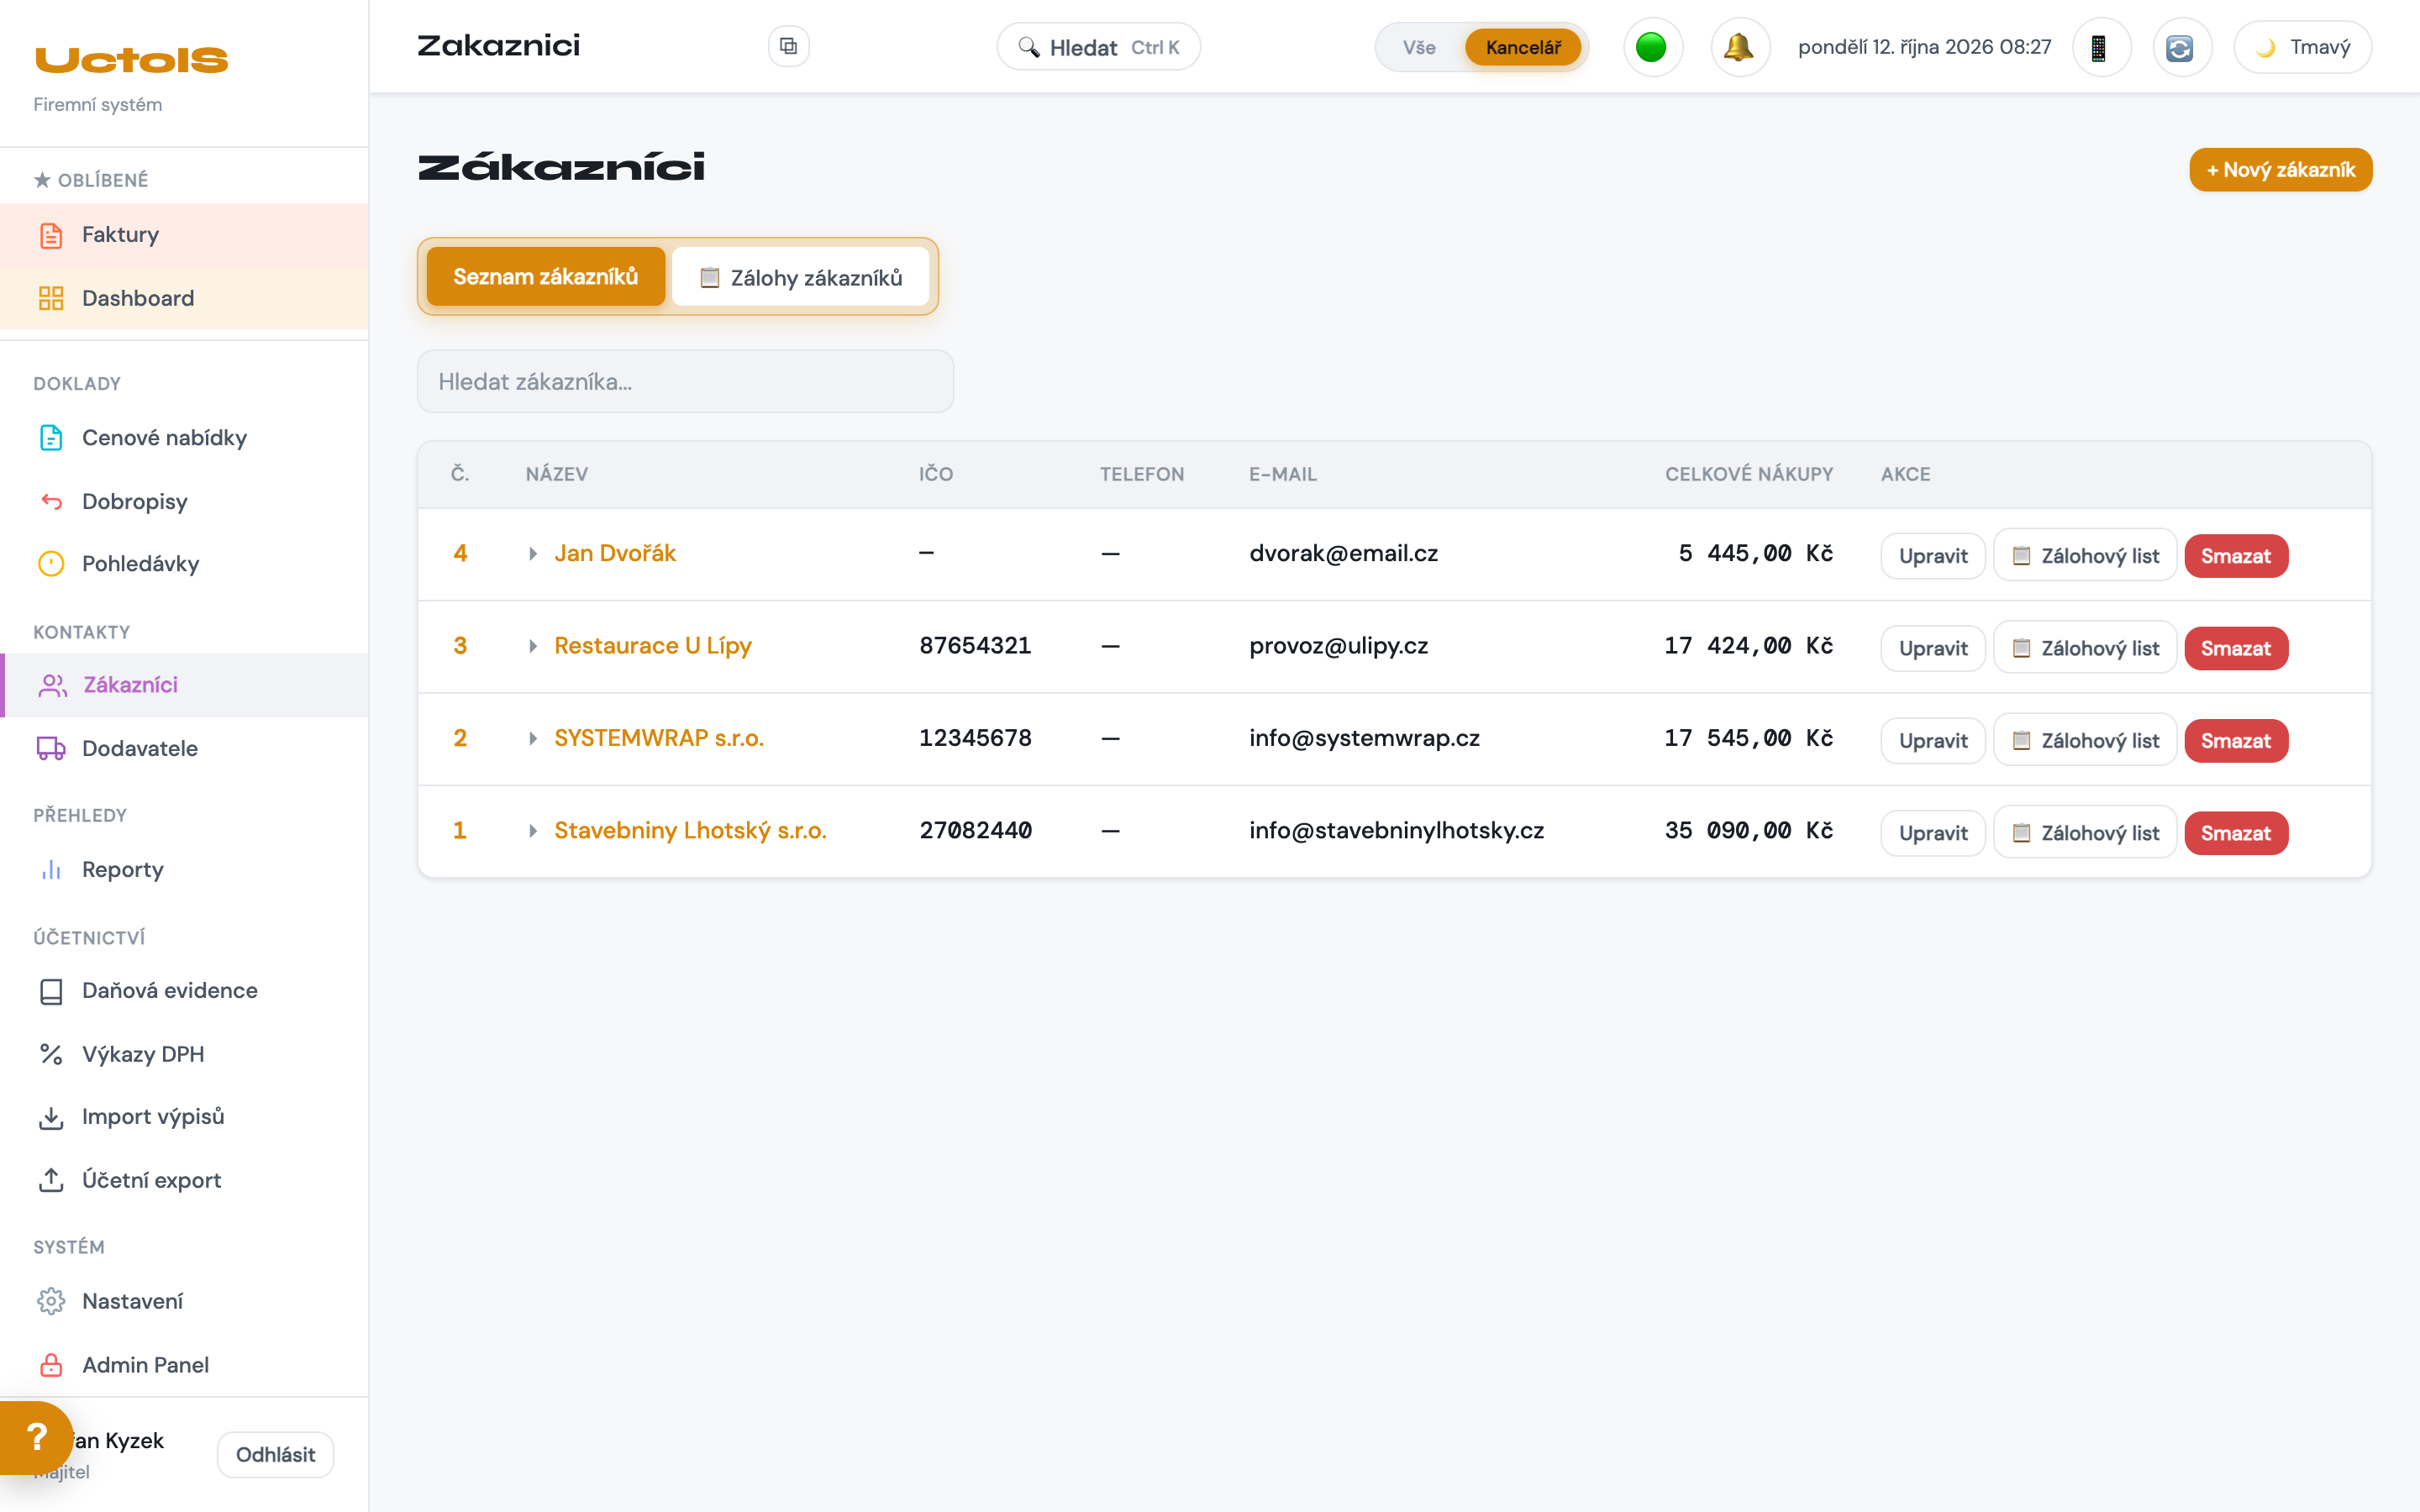Switch to the Tmavý dark theme
The height and width of the screenshot is (1512, 2420).
tap(2302, 47)
